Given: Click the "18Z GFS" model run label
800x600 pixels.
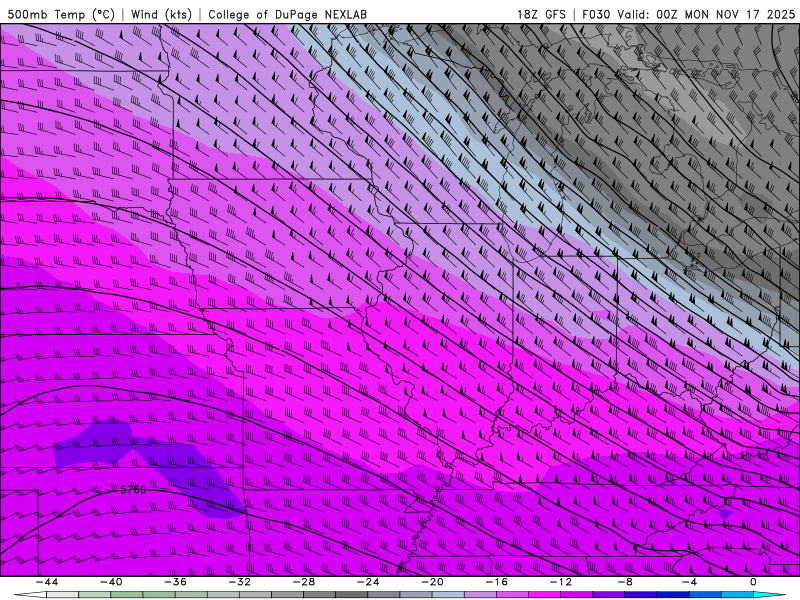Looking at the screenshot, I should (x=541, y=14).
